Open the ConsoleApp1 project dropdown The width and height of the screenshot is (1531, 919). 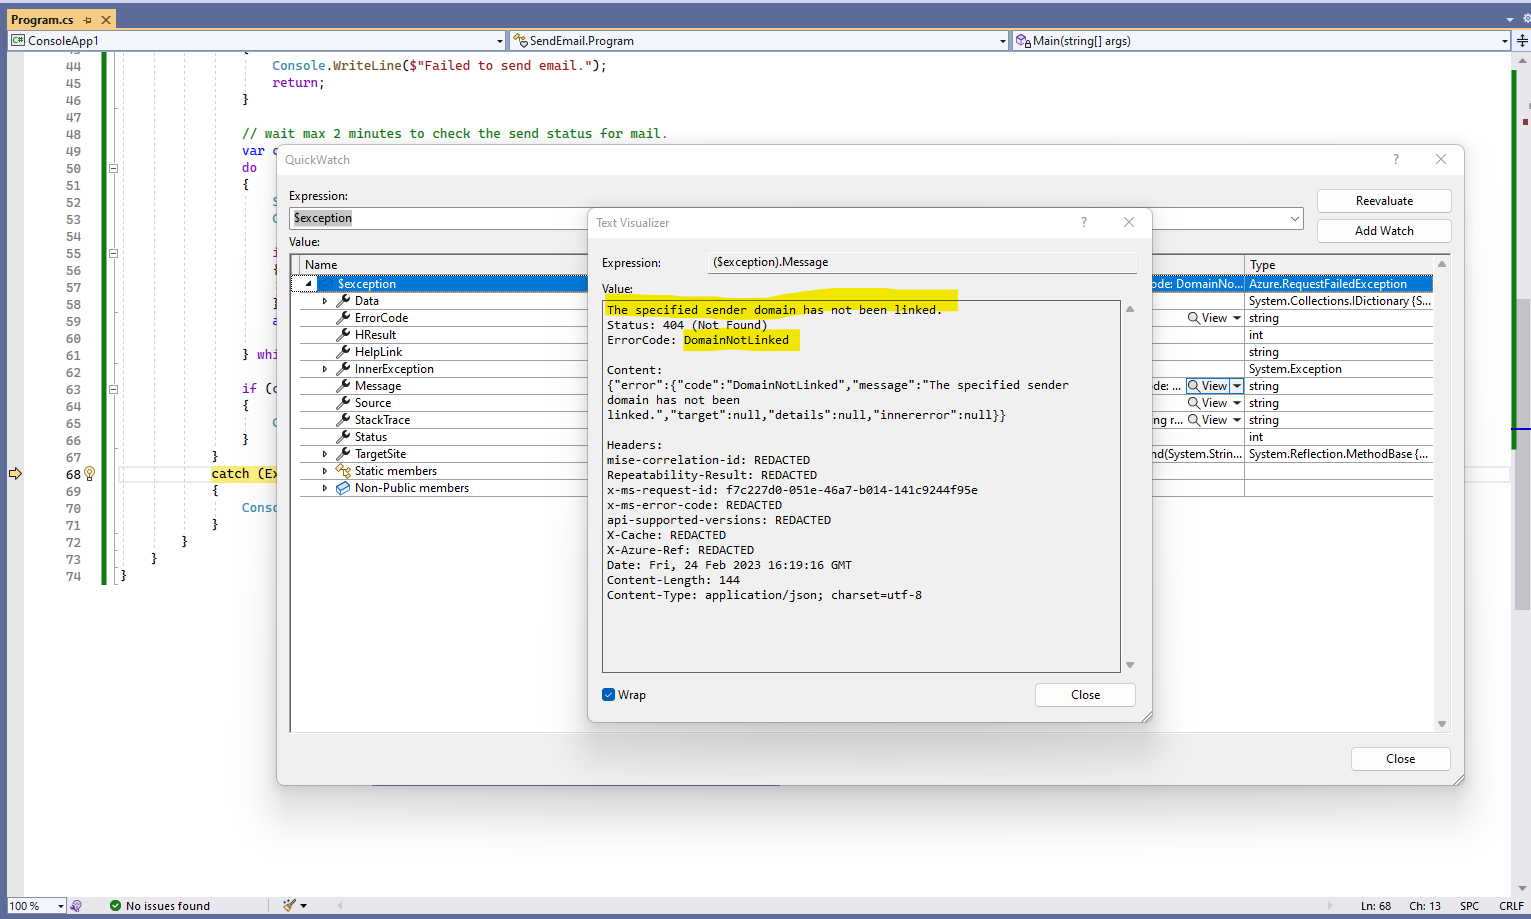point(500,41)
